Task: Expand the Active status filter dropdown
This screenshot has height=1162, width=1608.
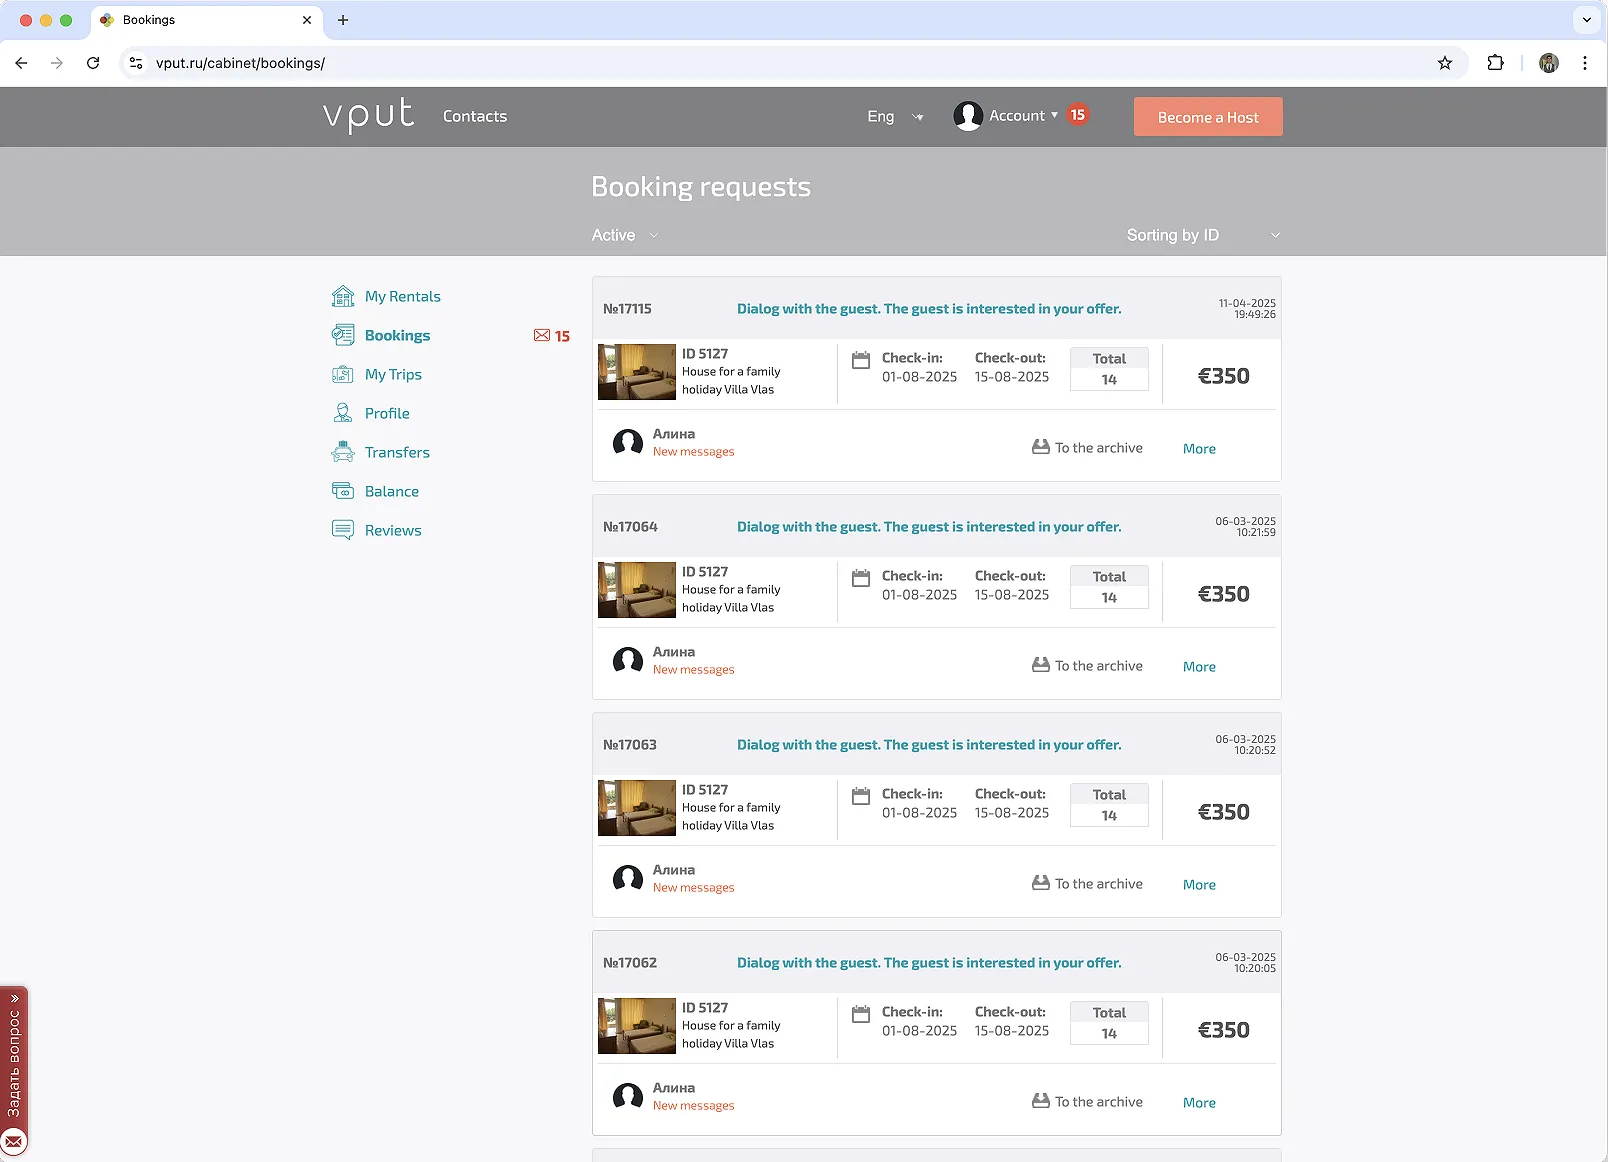Action: click(x=625, y=235)
